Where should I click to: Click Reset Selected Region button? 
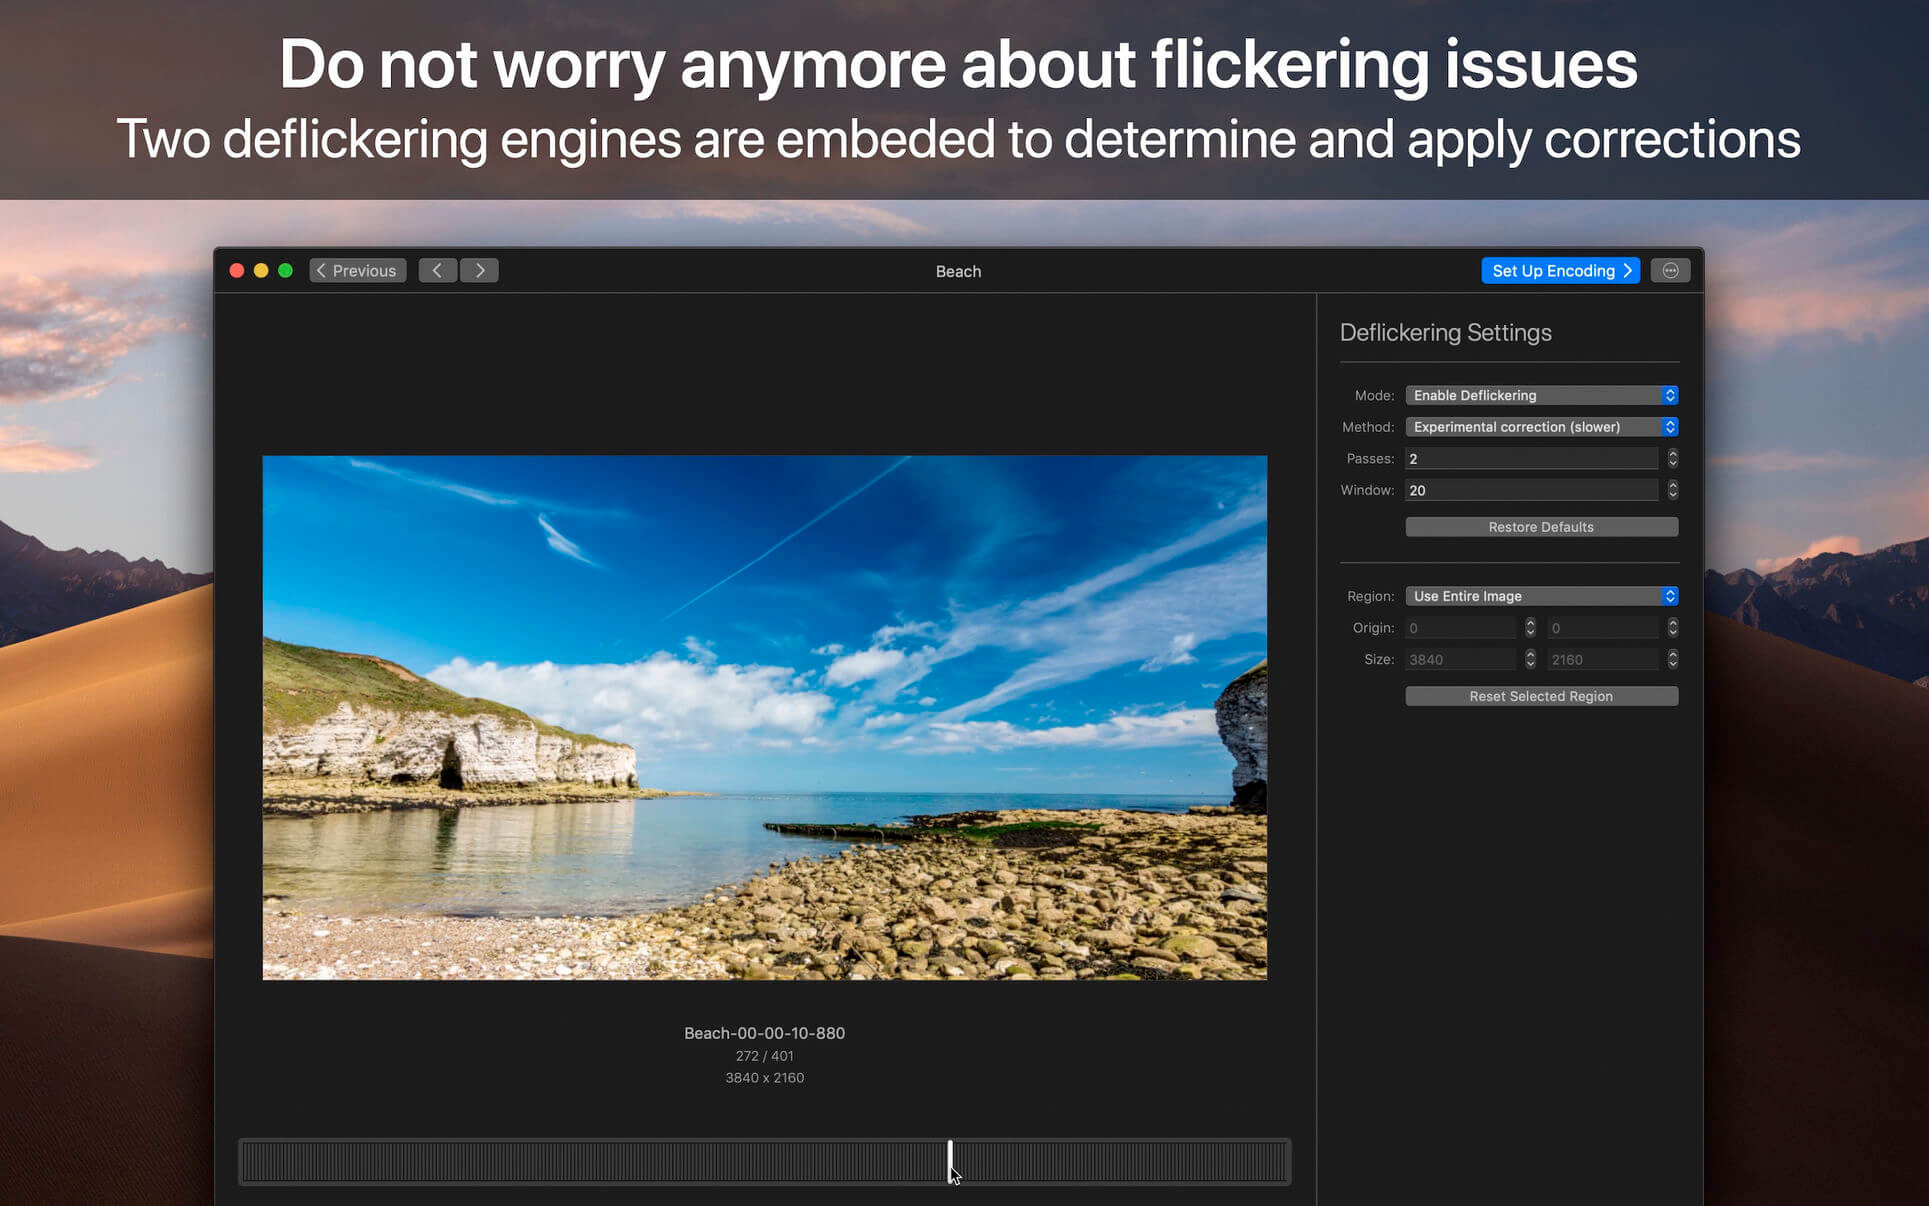[1540, 696]
